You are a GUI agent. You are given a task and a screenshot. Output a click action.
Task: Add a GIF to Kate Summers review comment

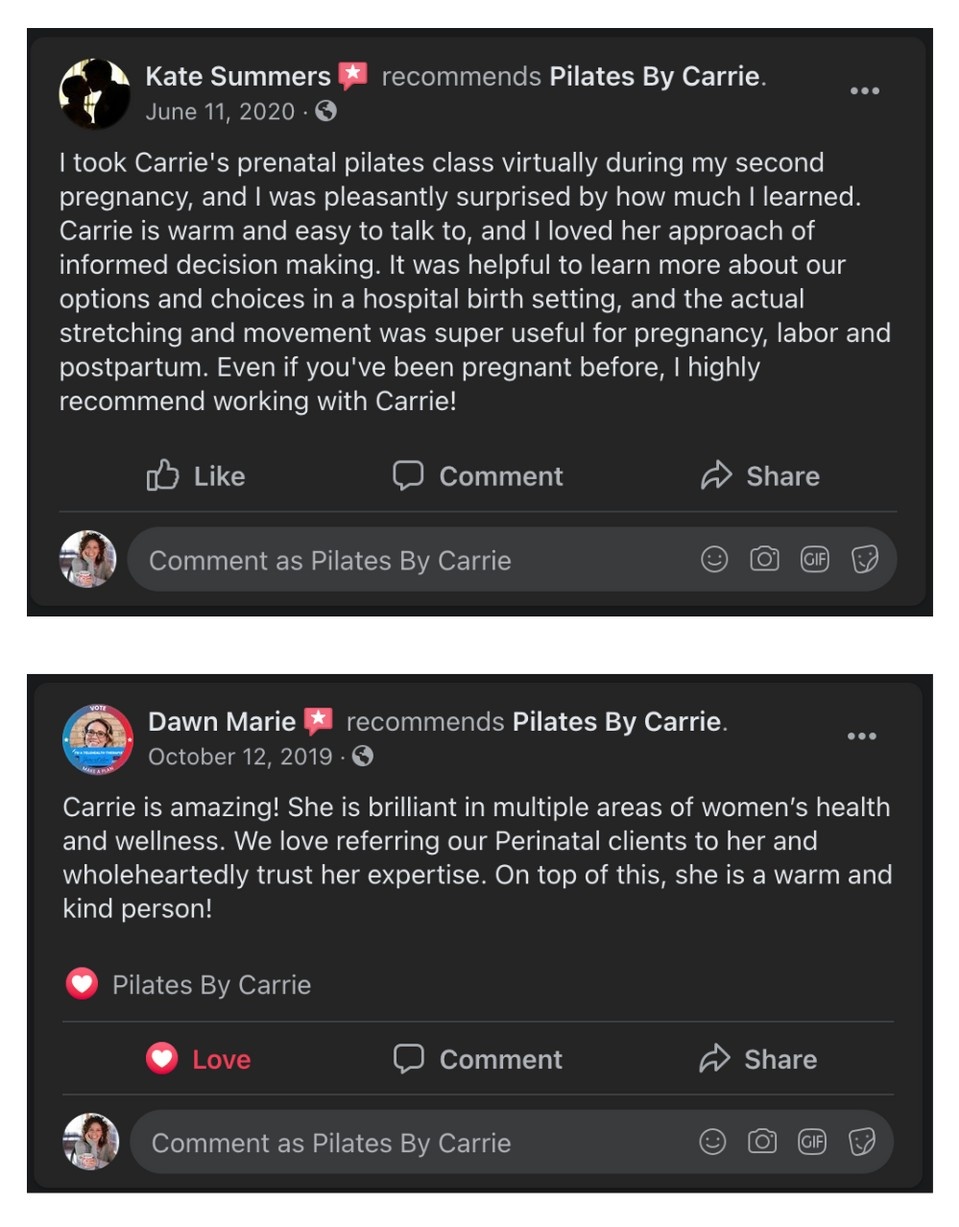tap(814, 560)
